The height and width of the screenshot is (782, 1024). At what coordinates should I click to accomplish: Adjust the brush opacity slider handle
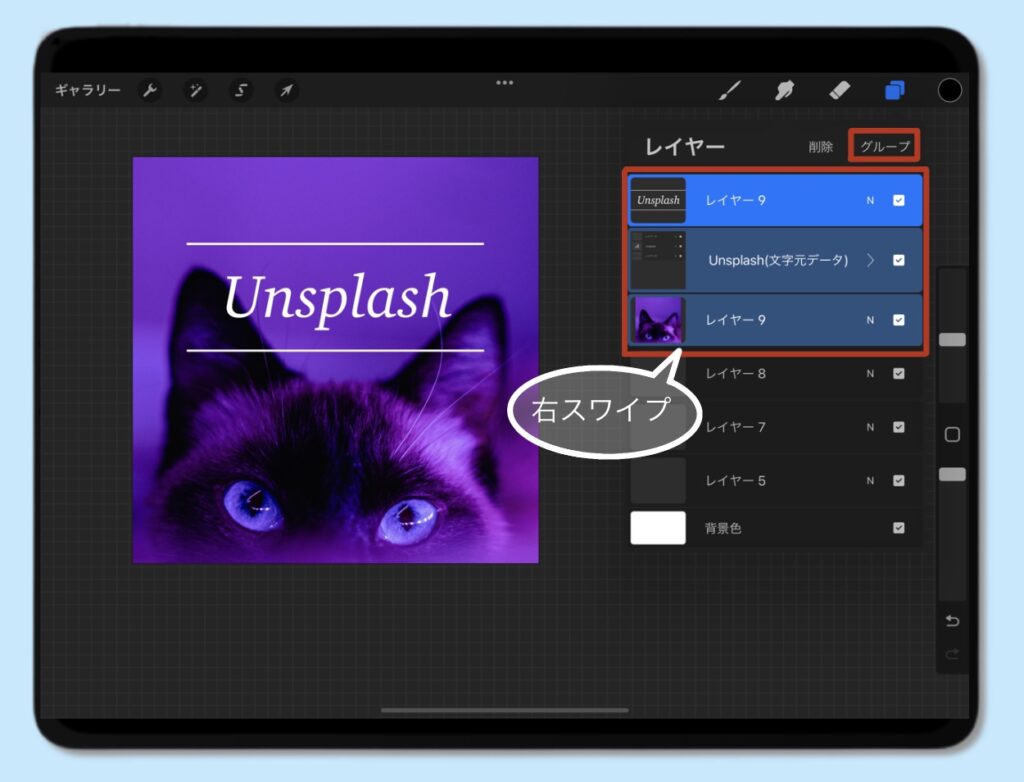pos(952,474)
